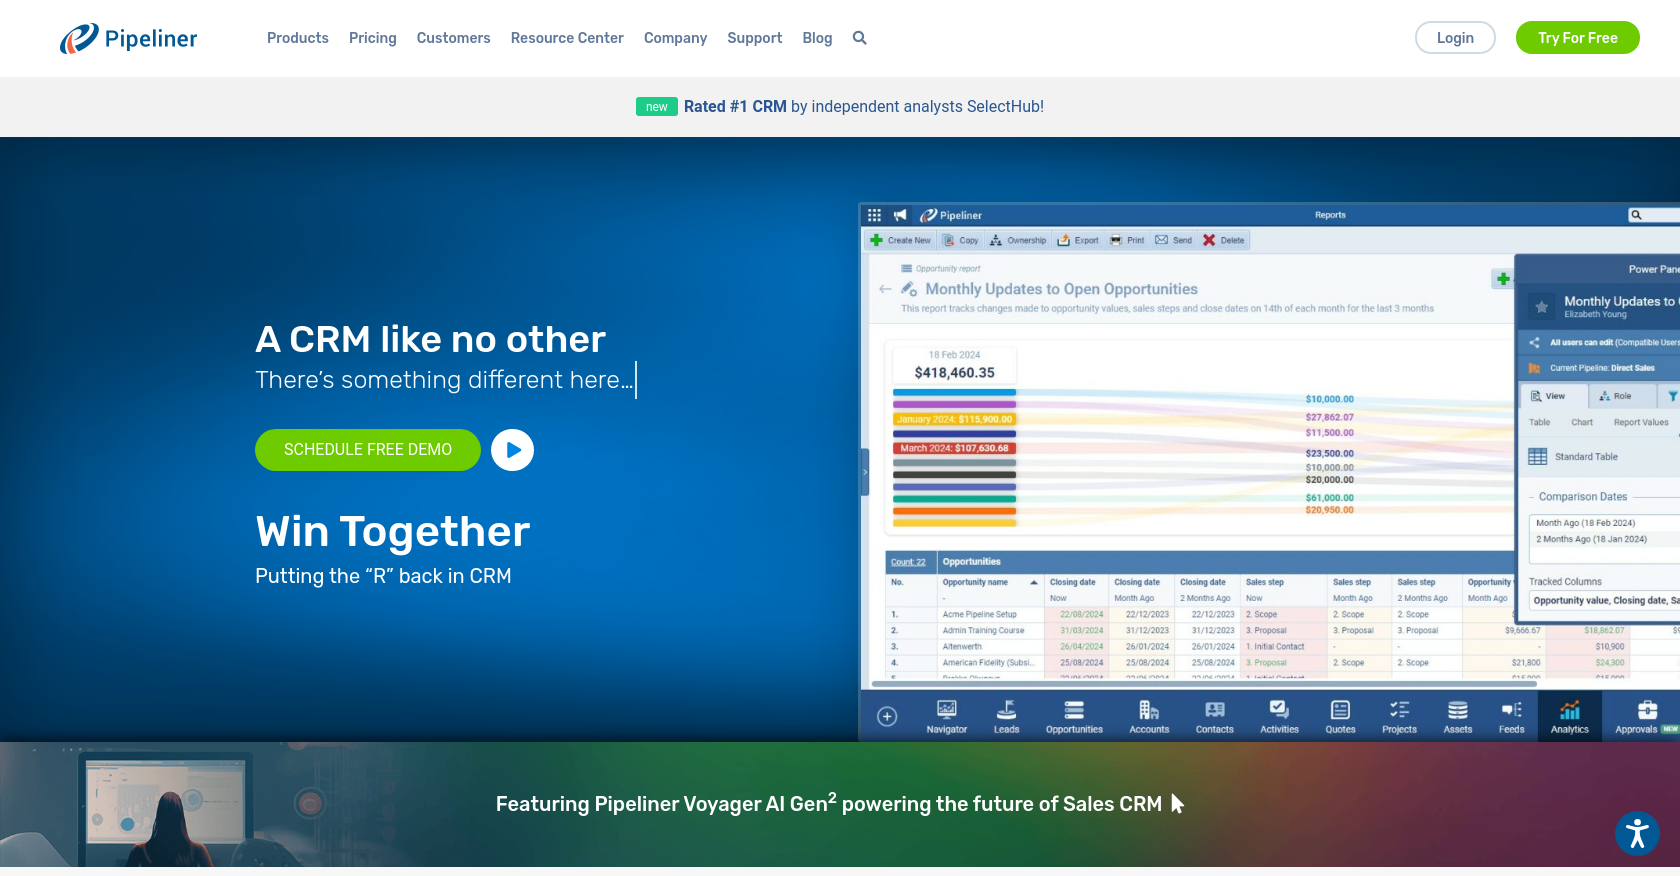Click the Count: 22 link in table
Viewport: 1680px width, 876px height.
click(x=908, y=562)
